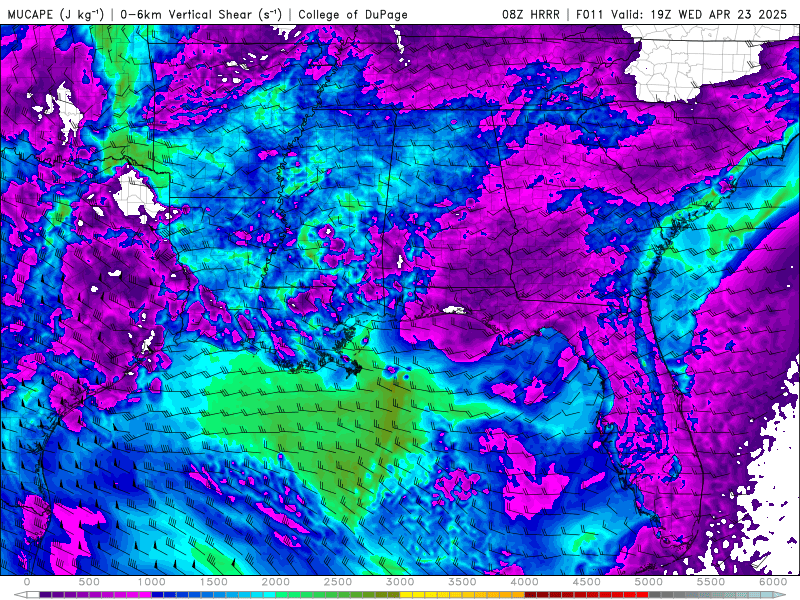
Task: Click the 4000 label on the color scale
Action: coord(524,582)
